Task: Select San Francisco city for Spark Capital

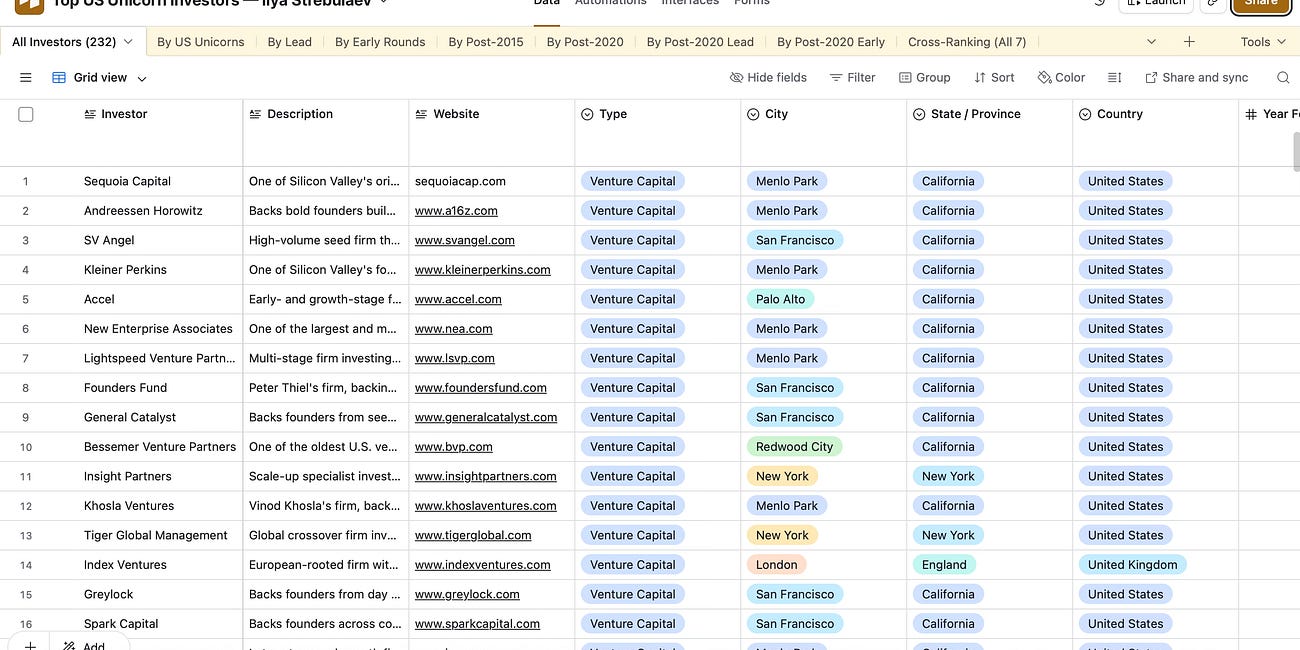Action: [795, 624]
